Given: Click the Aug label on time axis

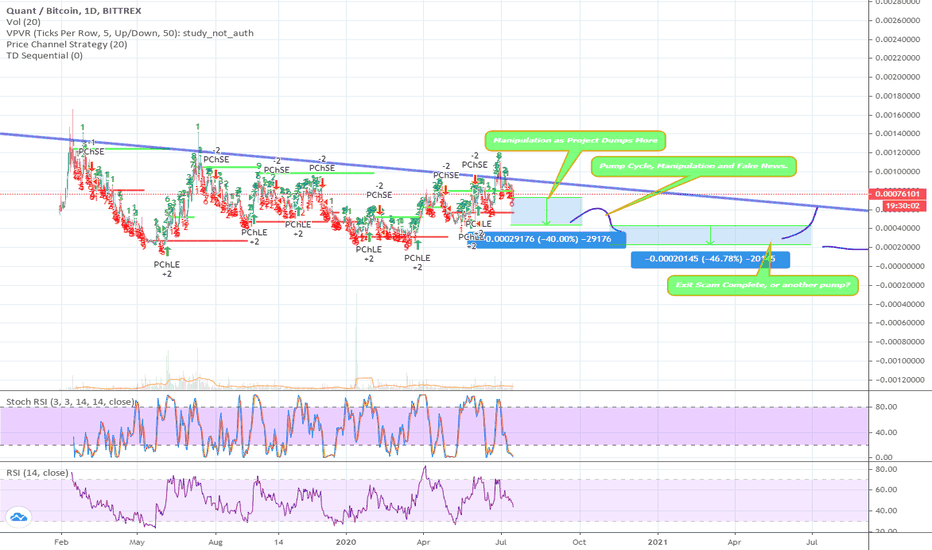Looking at the screenshot, I should (x=216, y=542).
